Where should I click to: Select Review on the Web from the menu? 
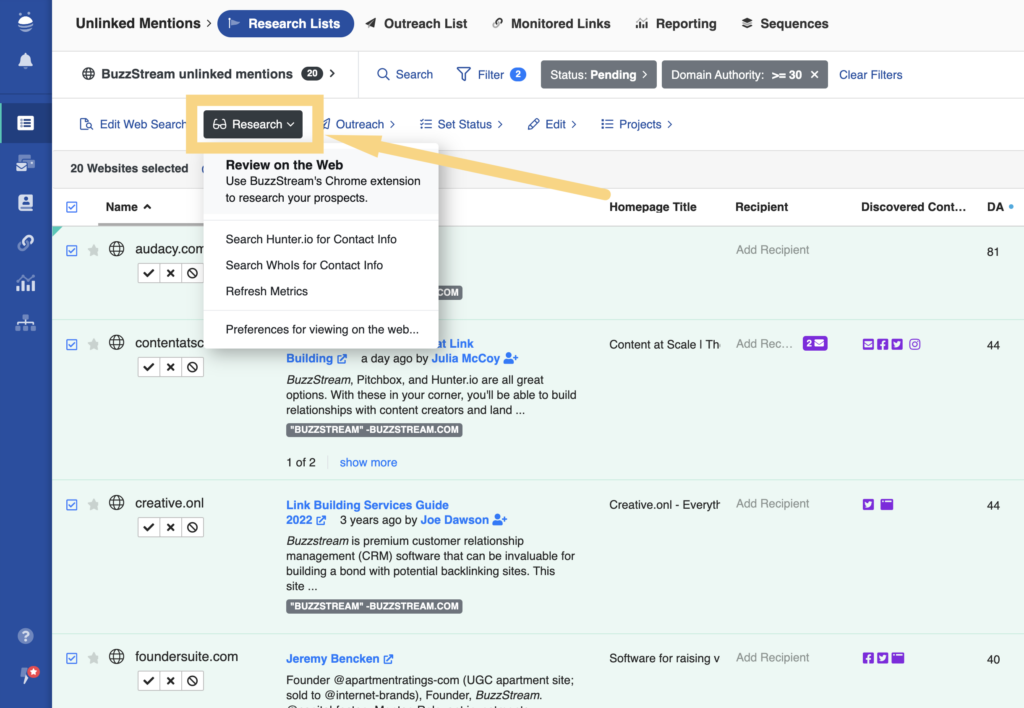[283, 165]
